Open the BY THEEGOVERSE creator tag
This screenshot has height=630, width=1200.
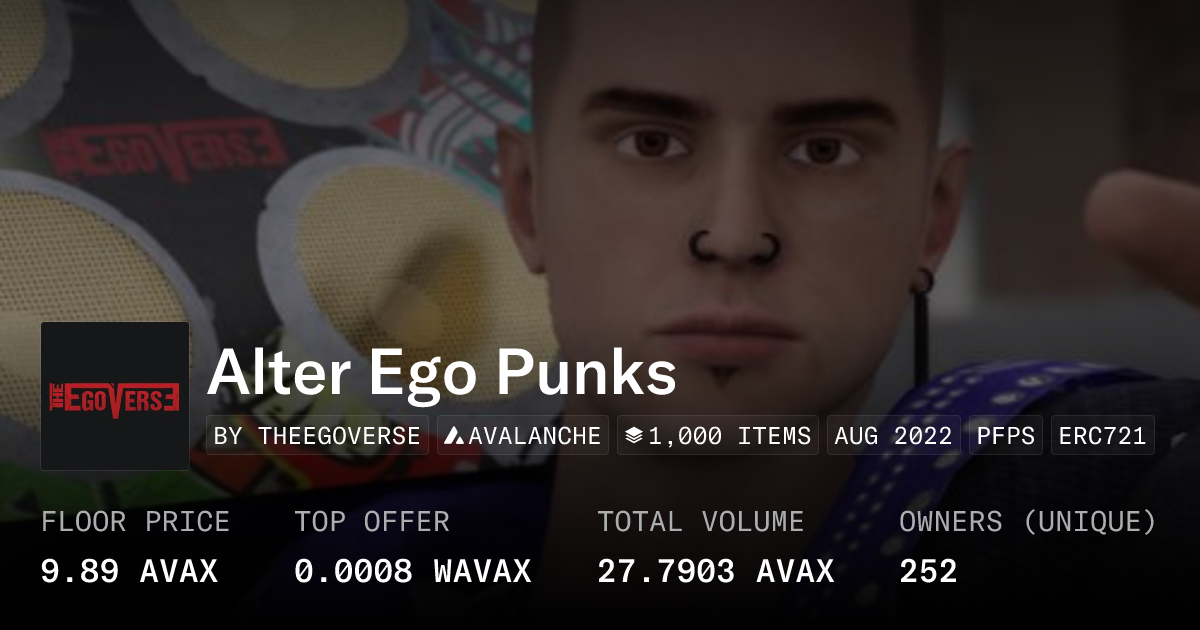pos(317,436)
